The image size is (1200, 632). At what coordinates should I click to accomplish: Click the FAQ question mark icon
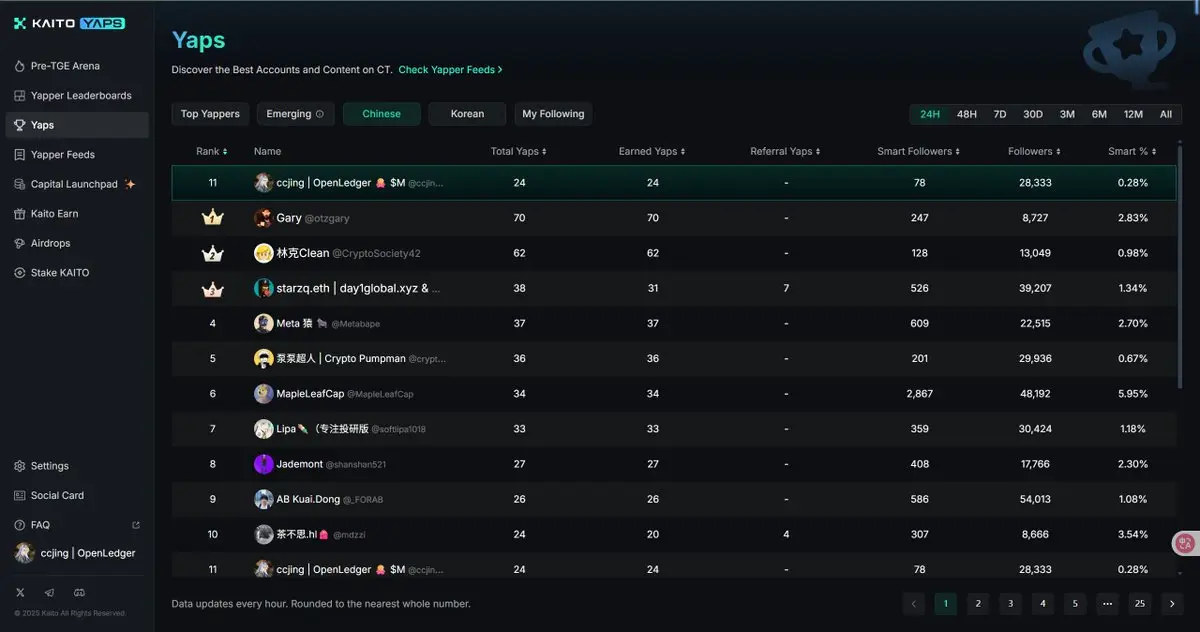tap(20, 525)
